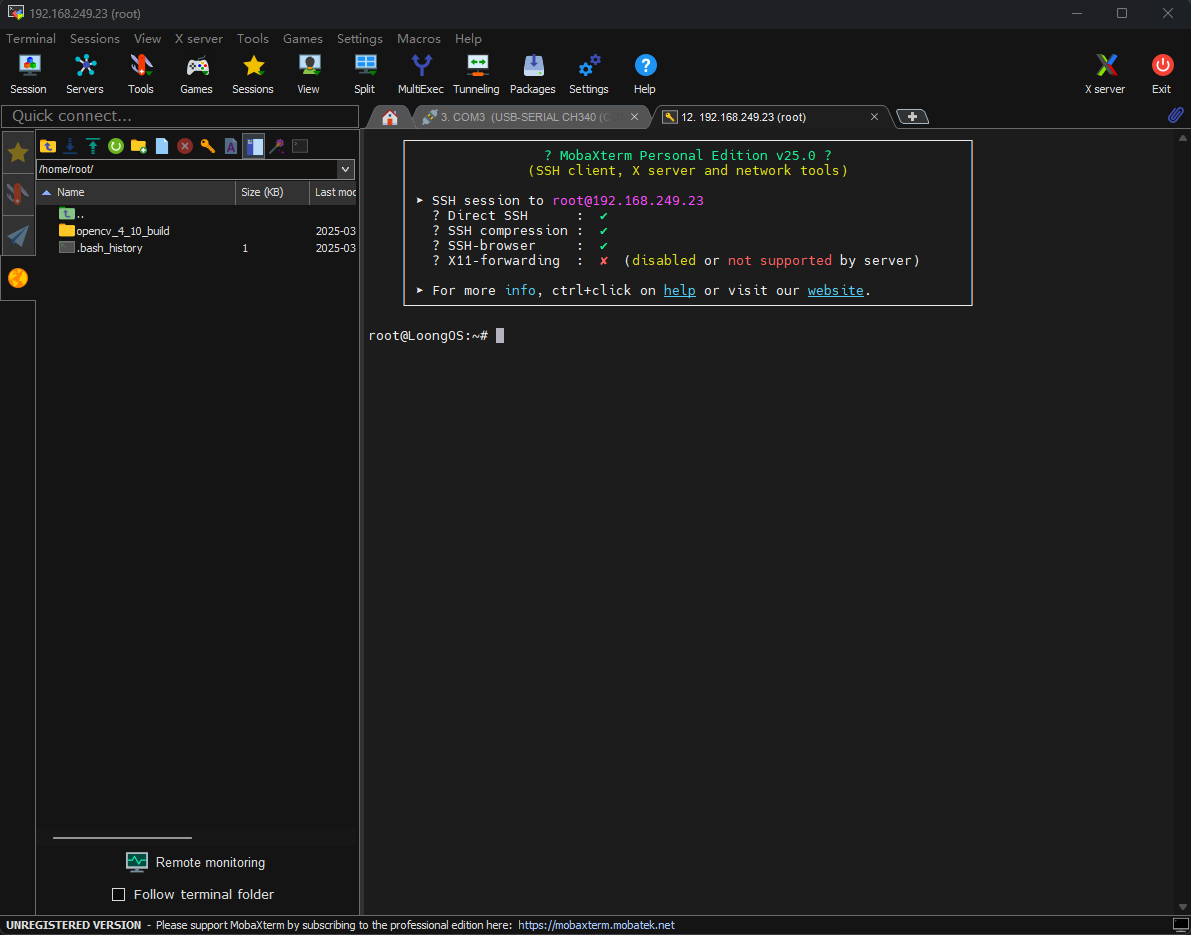Open the Settings gear toolbar icon

pos(589,74)
